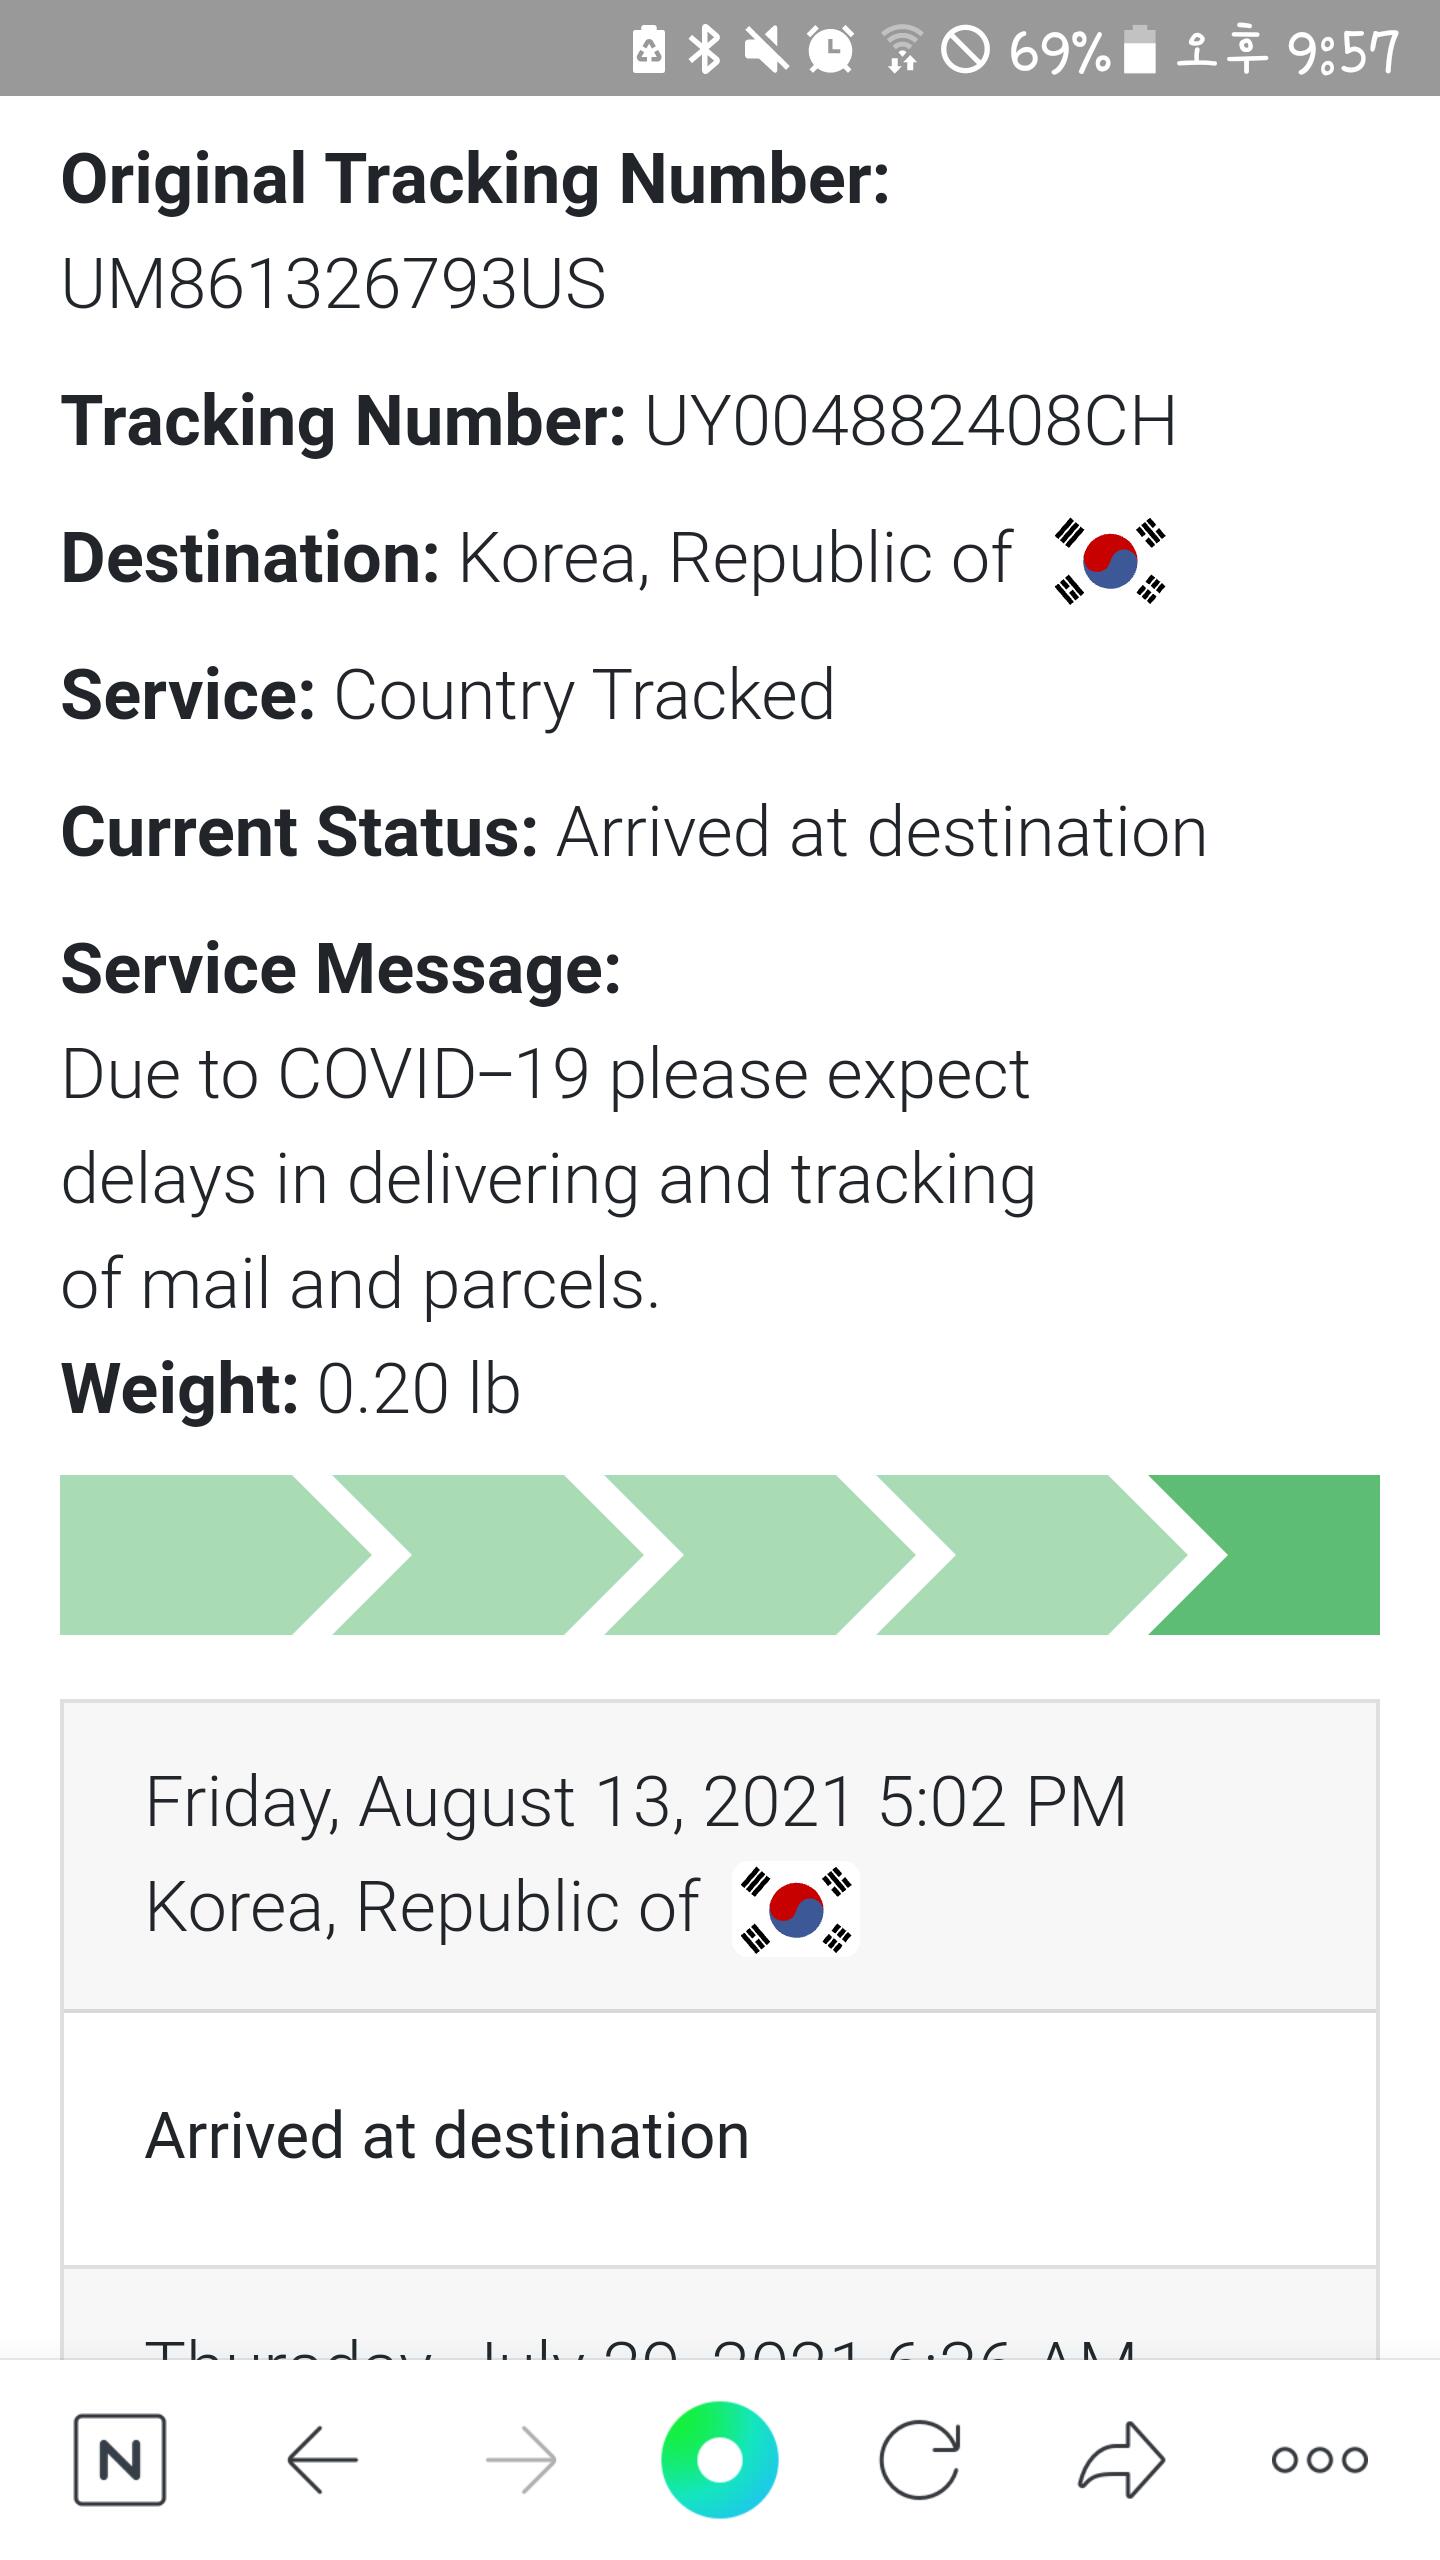The image size is (1440, 2560).
Task: Tap the green circle search button
Action: [719, 2459]
